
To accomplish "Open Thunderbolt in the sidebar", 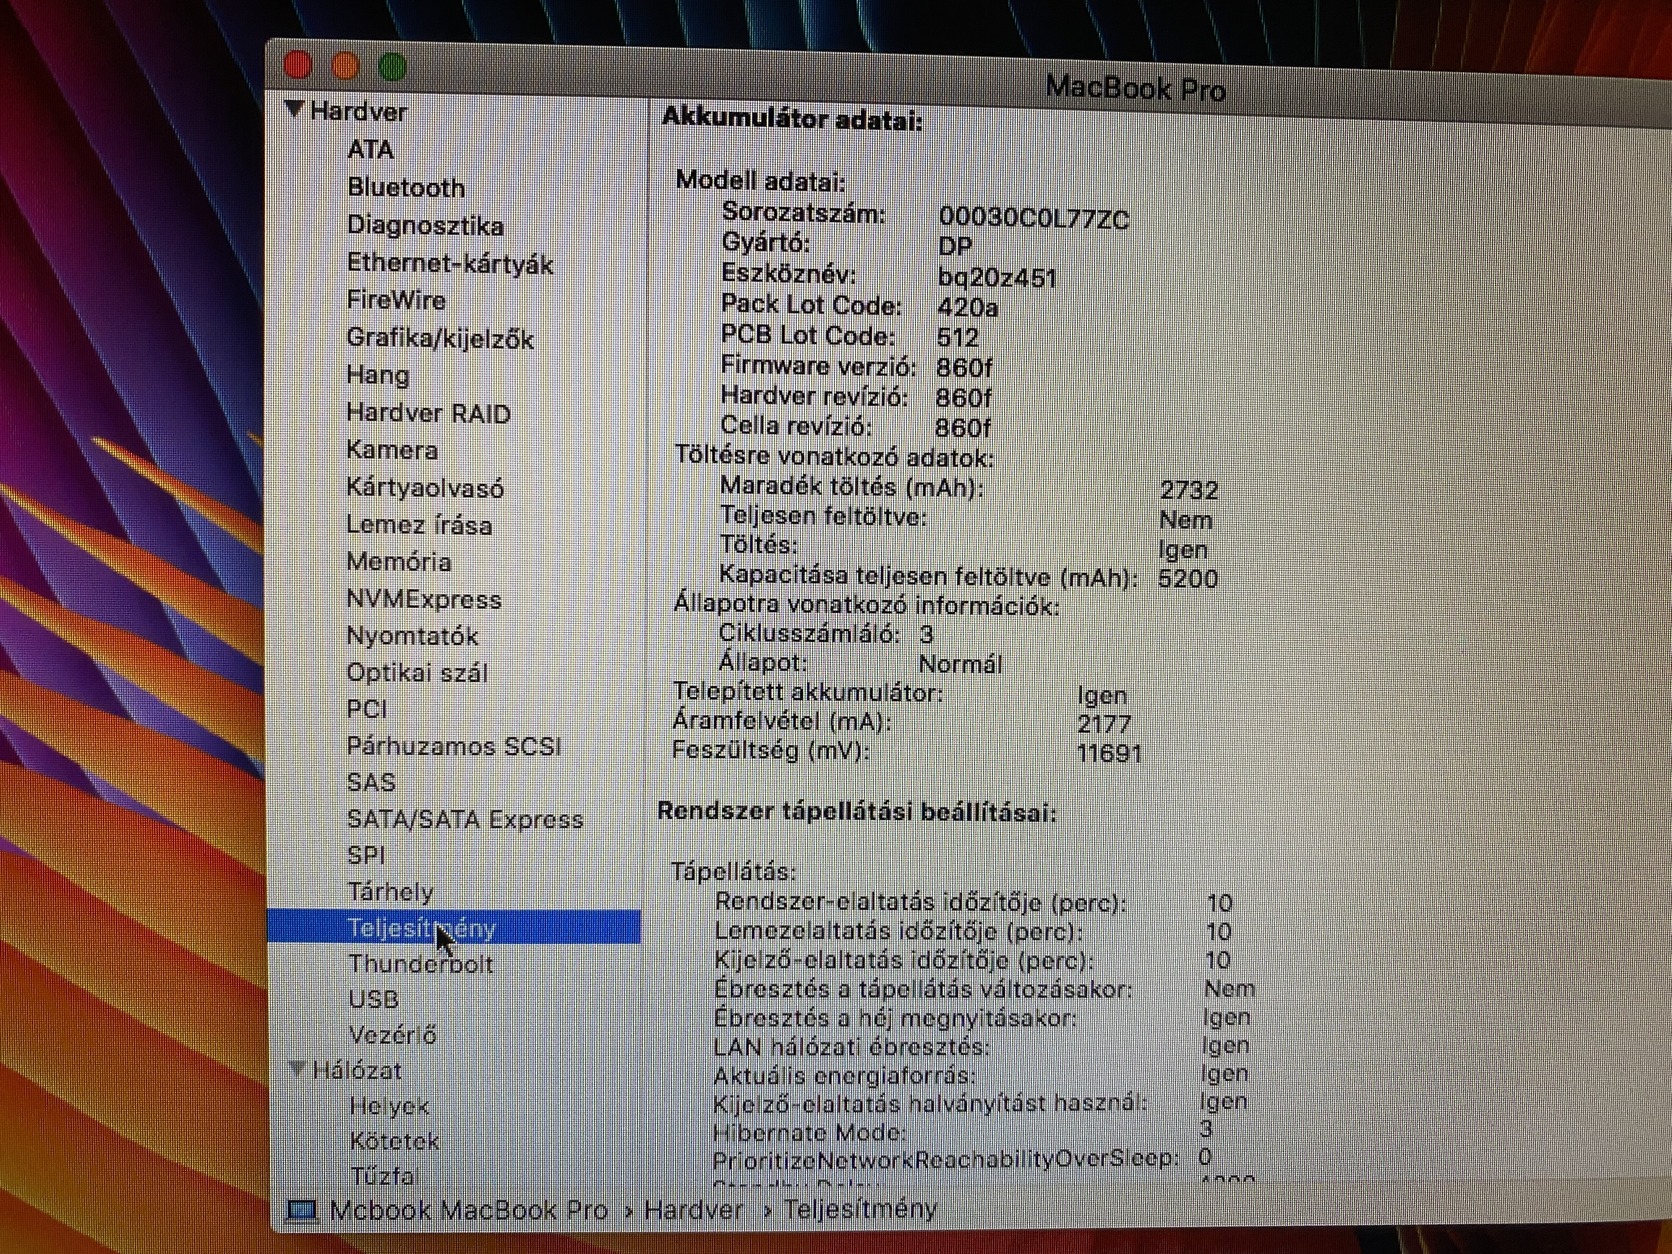I will pyautogui.click(x=421, y=964).
